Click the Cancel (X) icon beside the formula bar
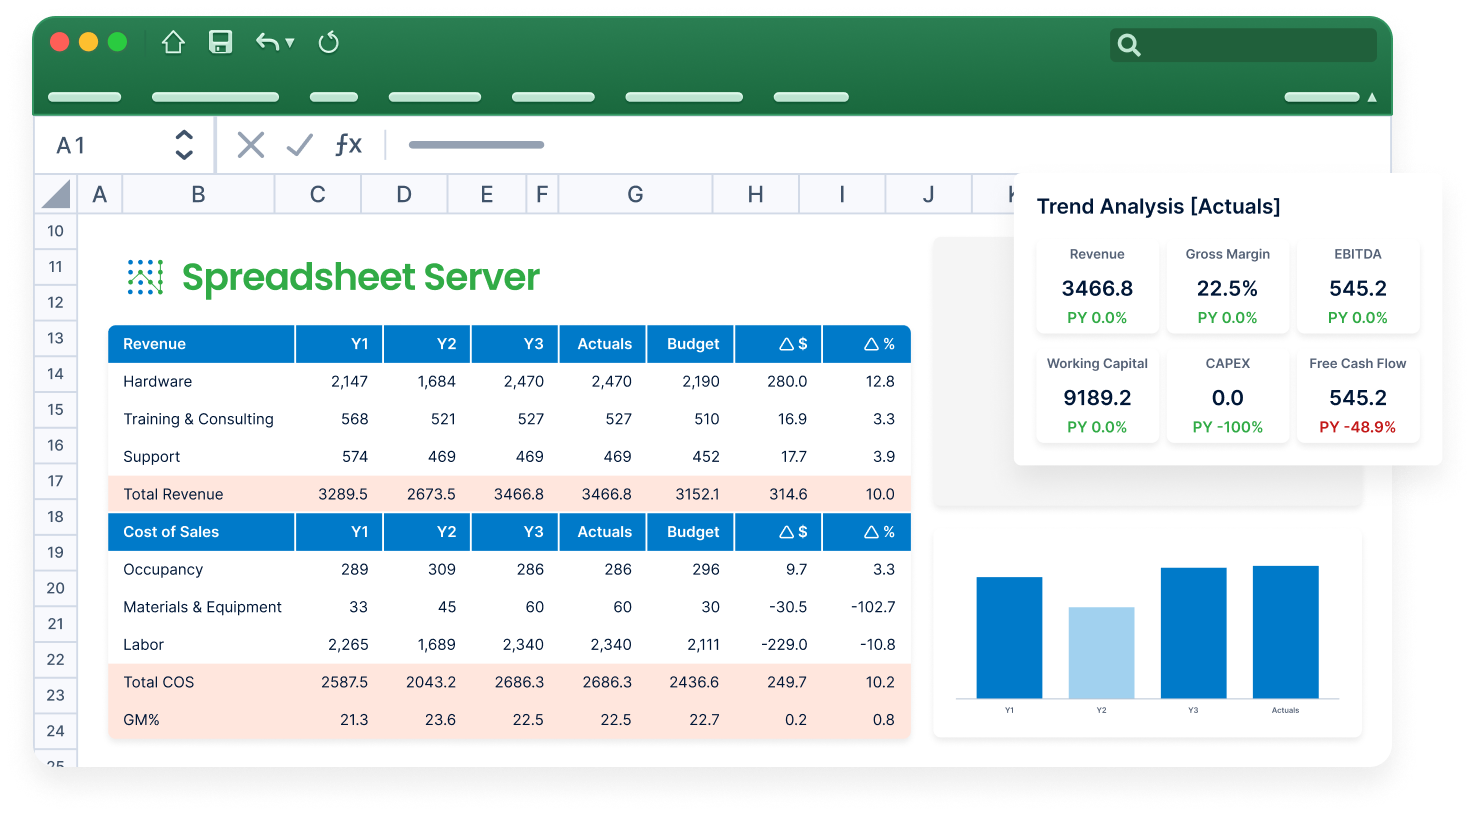Screen dimensions: 1475x815 click(249, 144)
